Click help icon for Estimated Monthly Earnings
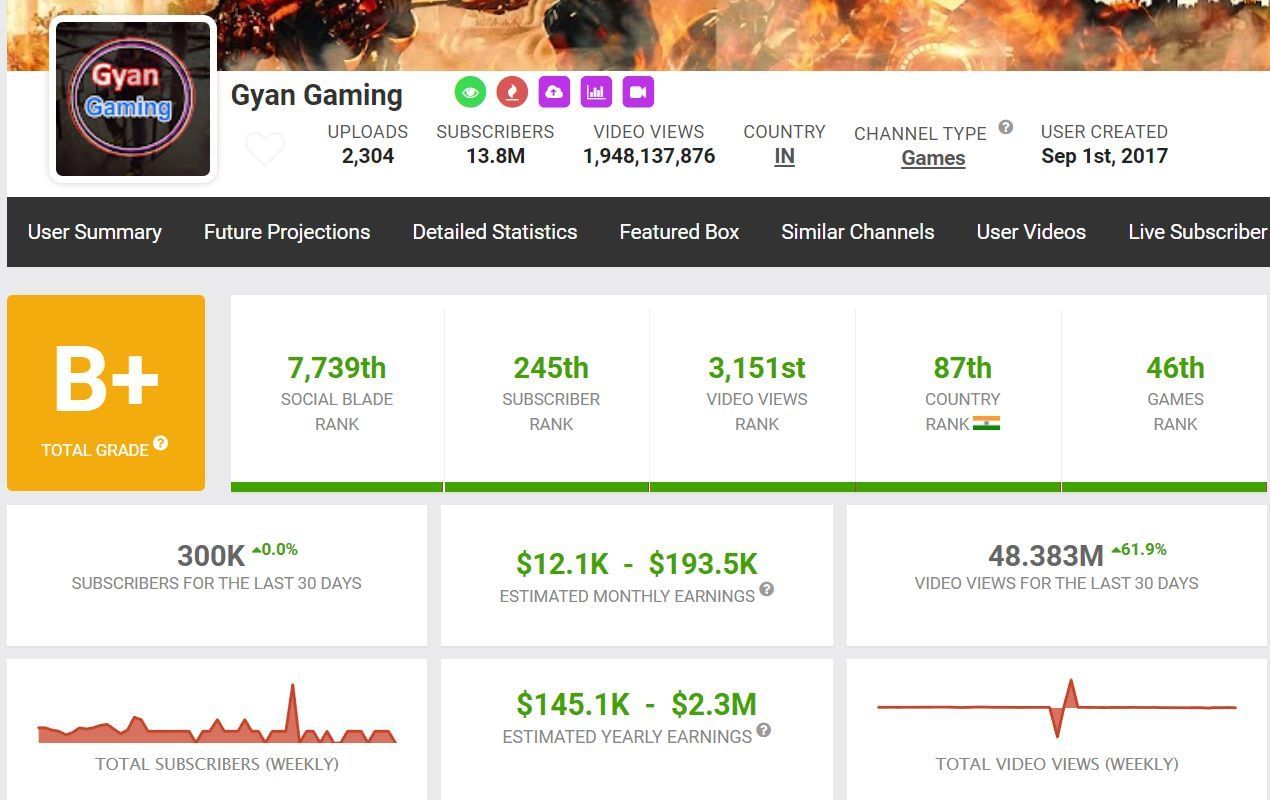Viewport: 1270px width, 800px height. click(x=766, y=589)
